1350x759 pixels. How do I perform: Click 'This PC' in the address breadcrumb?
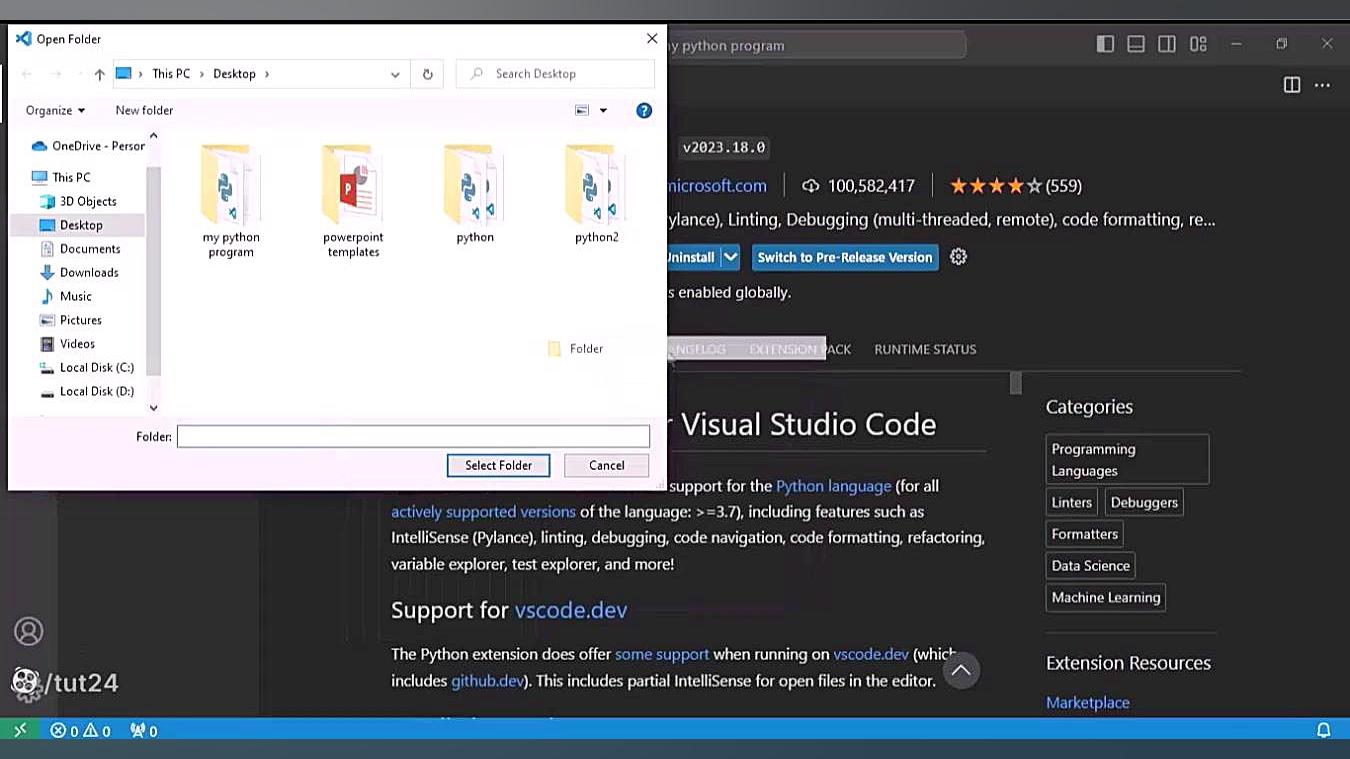pos(171,74)
